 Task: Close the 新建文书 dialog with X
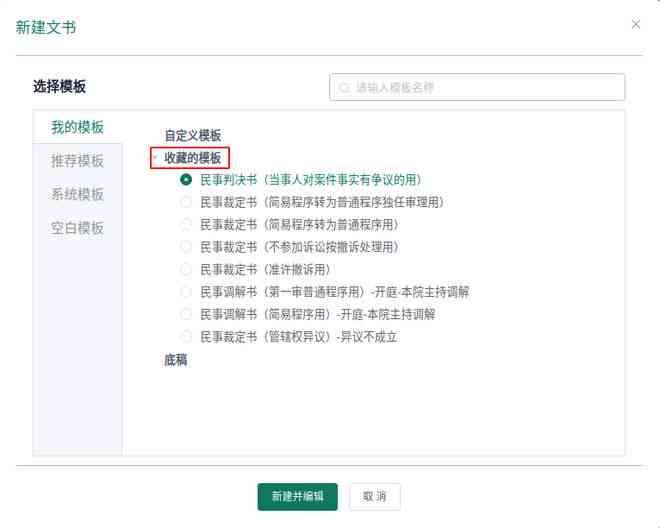636,24
